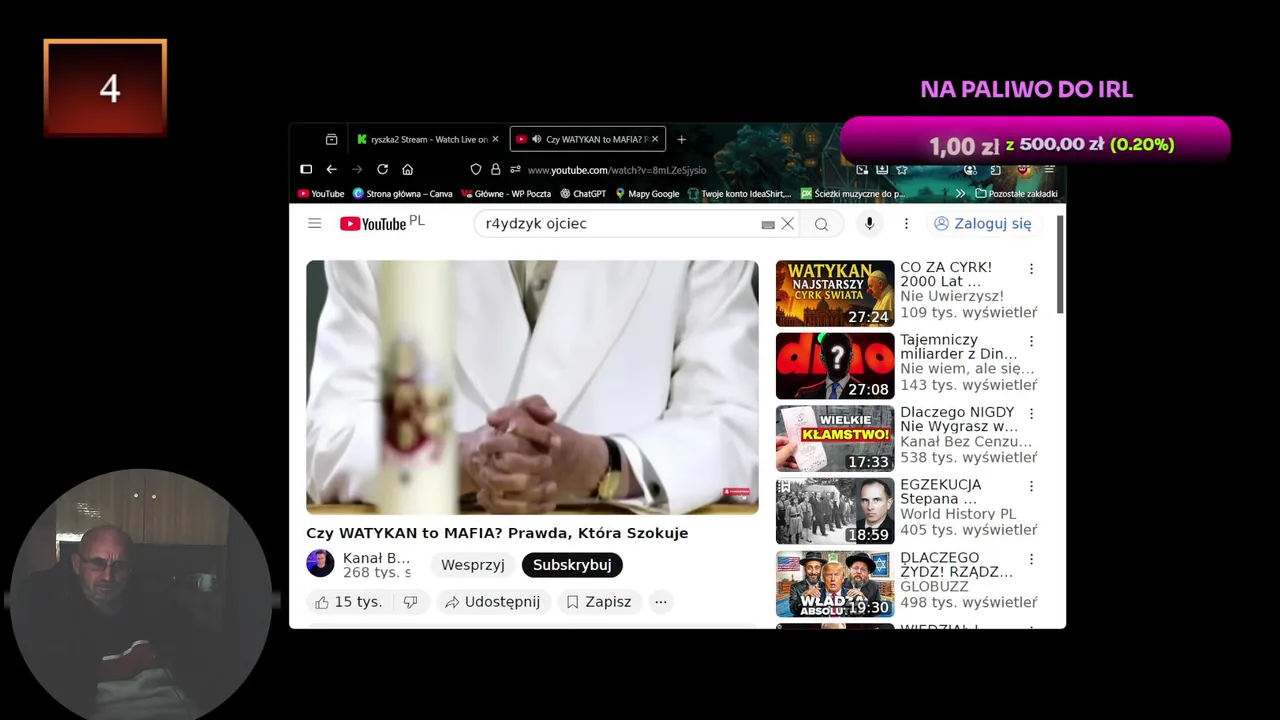The image size is (1280, 720).
Task: Open the browser application menu hamburger
Action: [1049, 170]
